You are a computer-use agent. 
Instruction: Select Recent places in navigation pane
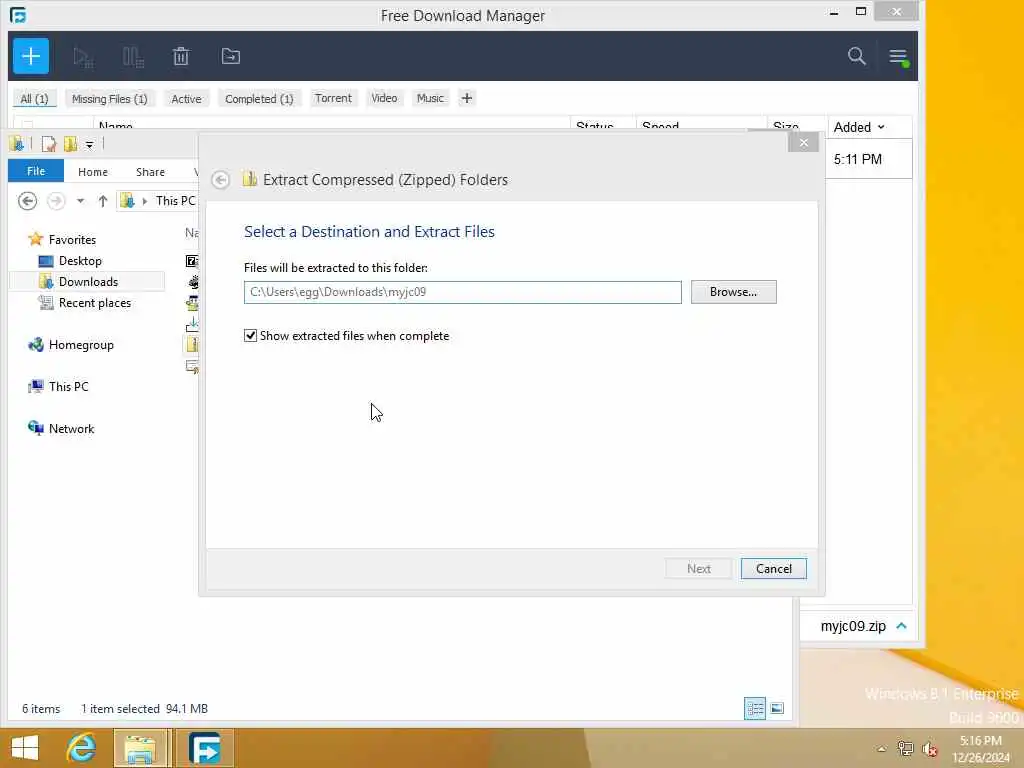click(94, 302)
